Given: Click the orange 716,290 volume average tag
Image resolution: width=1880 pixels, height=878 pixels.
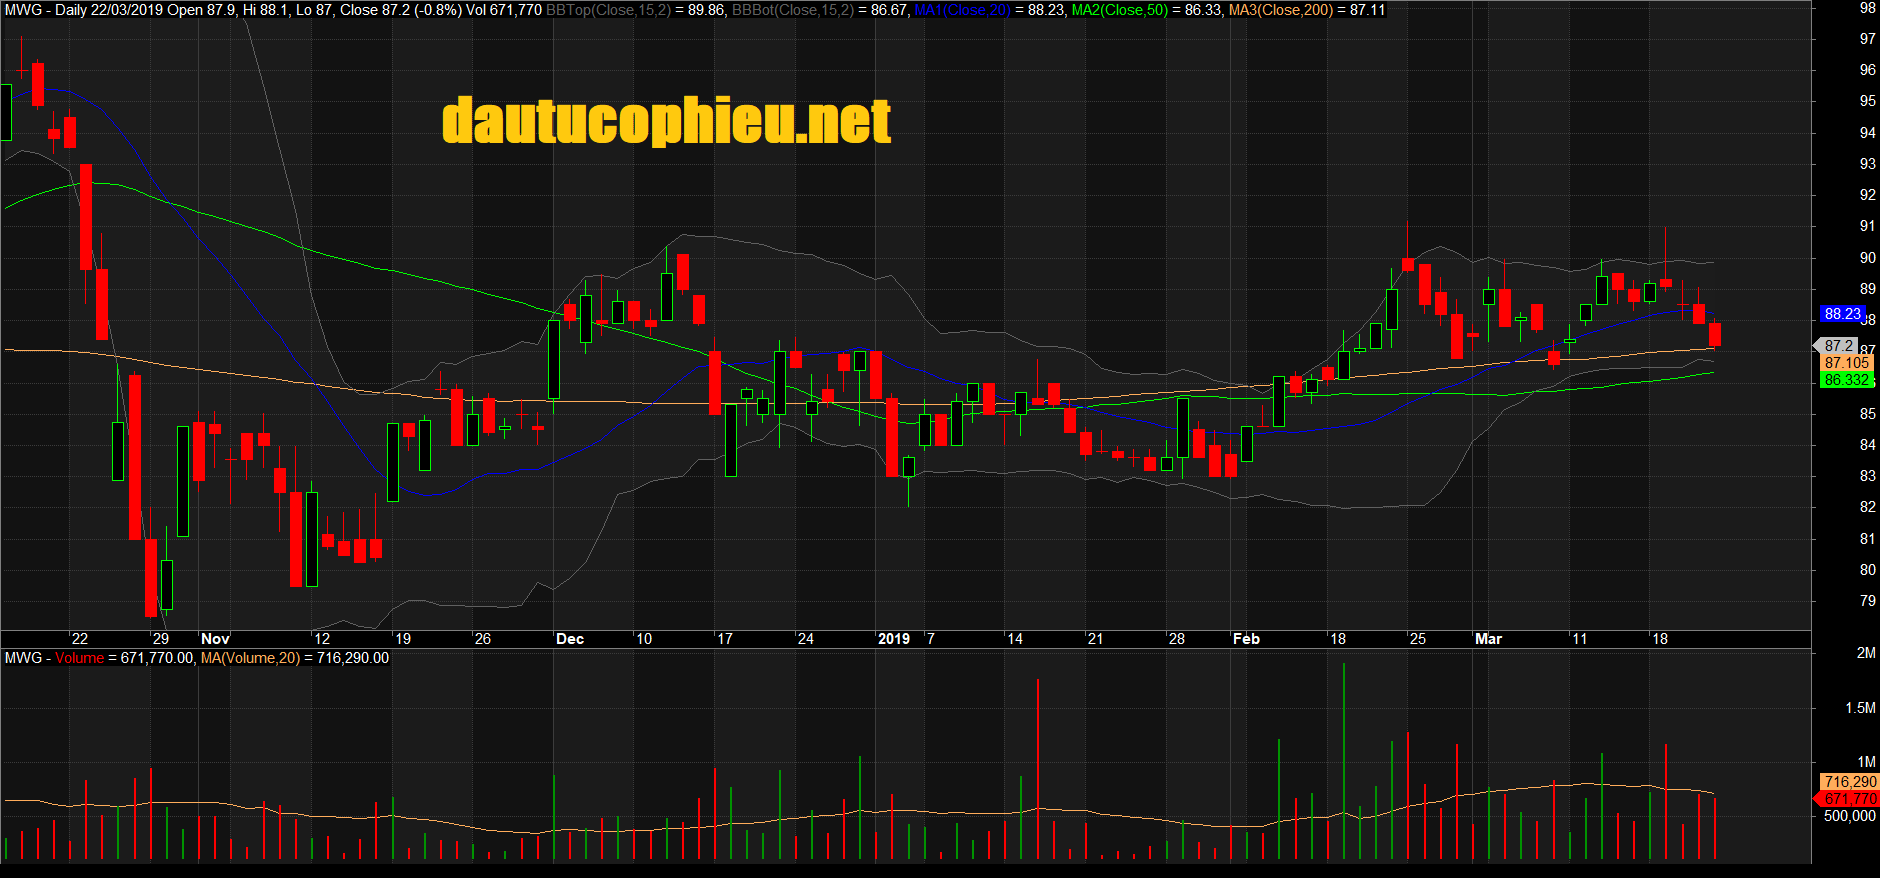Looking at the screenshot, I should 1849,782.
